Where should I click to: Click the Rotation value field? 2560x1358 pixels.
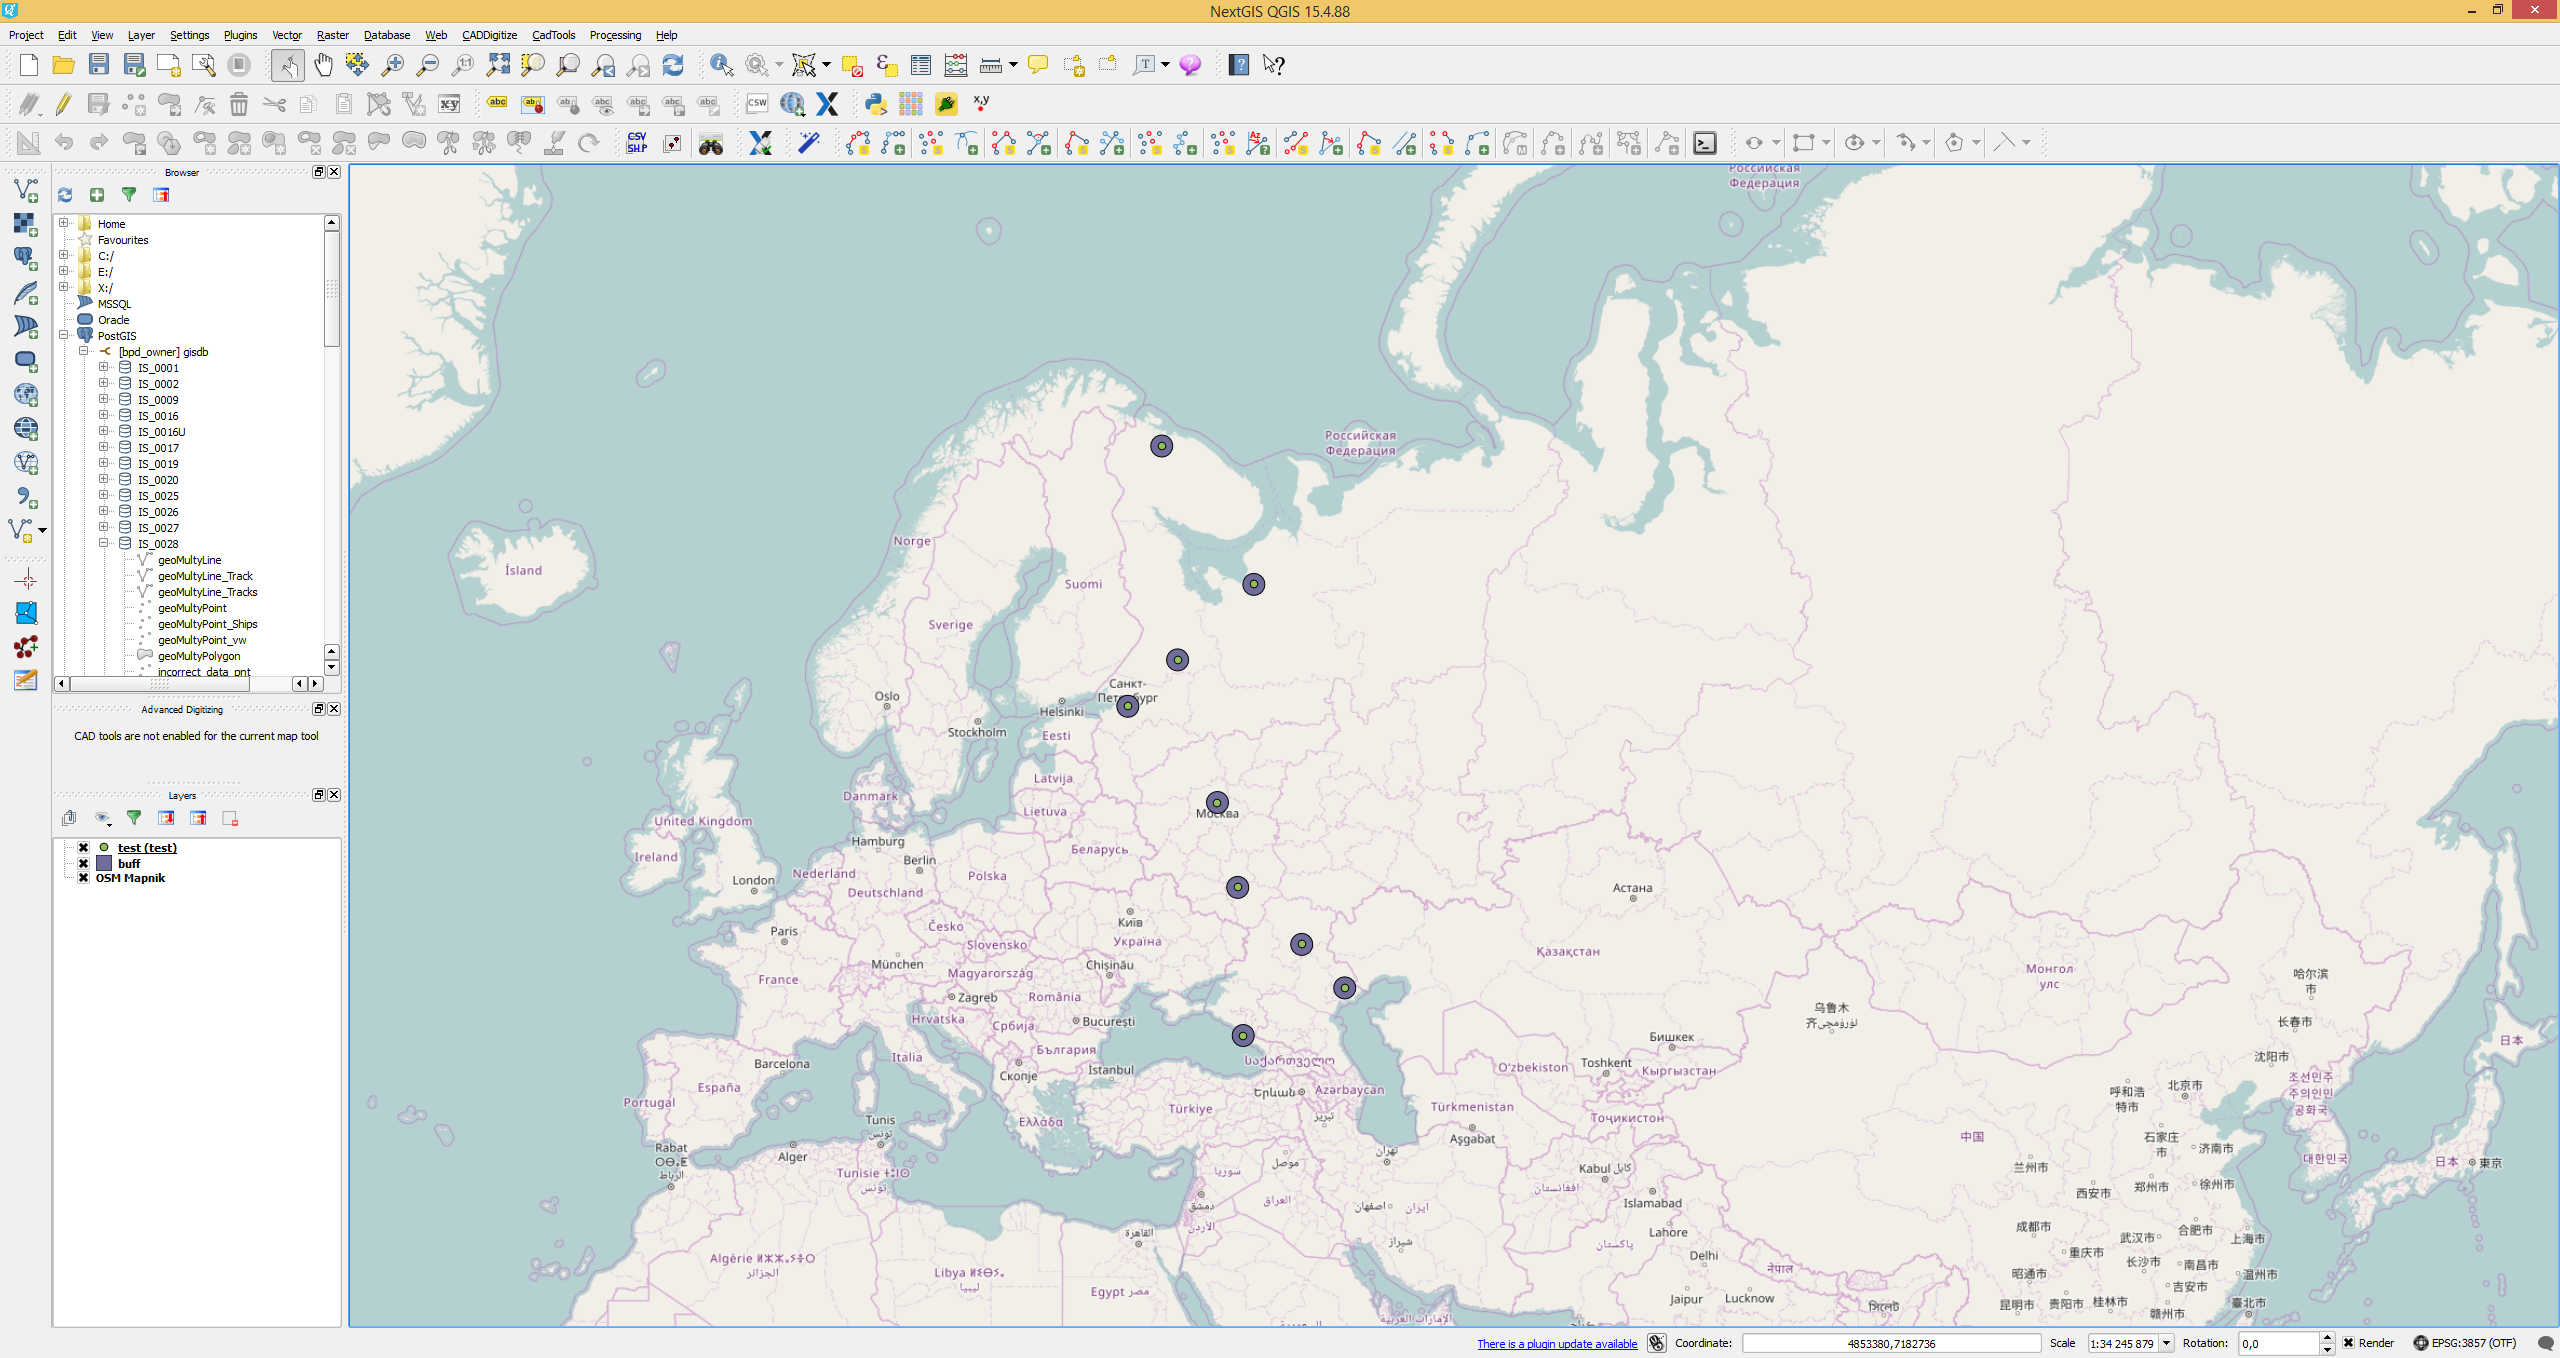[2278, 1343]
